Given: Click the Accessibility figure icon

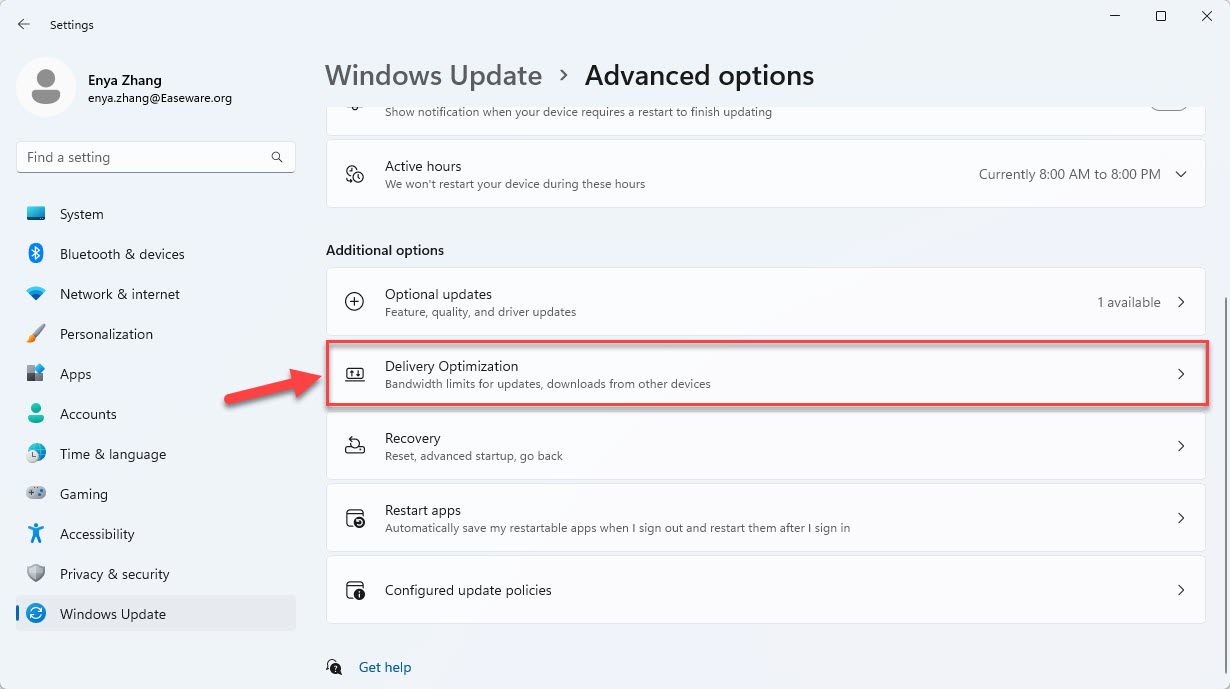Looking at the screenshot, I should coord(36,534).
